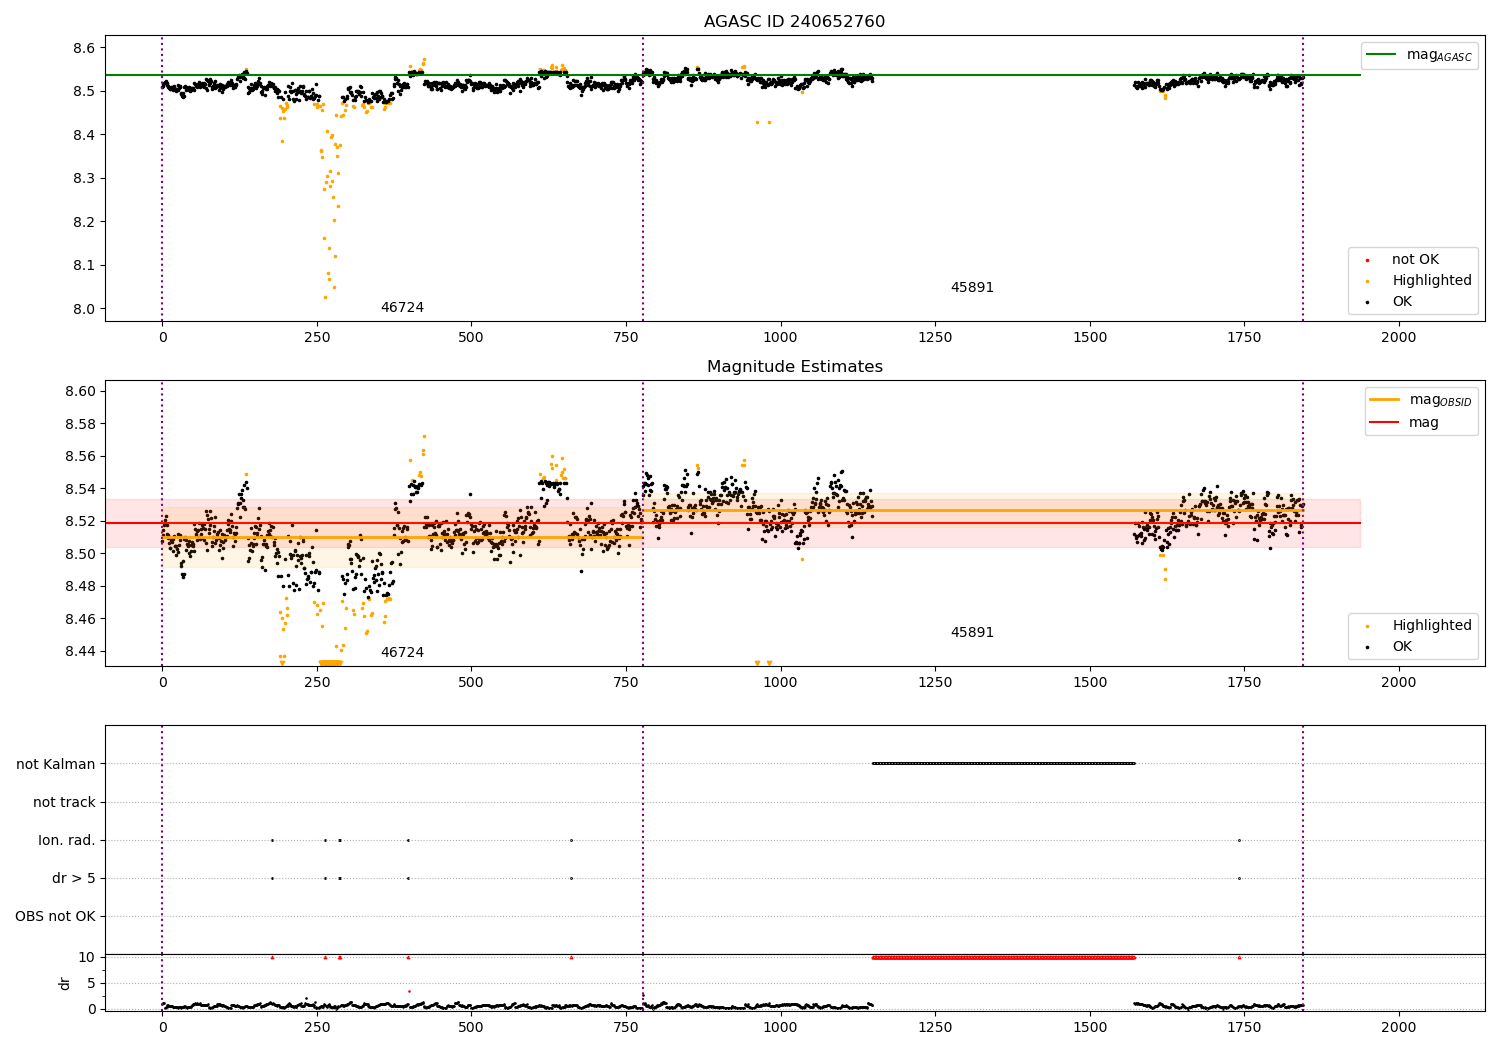The image size is (1500, 1050).
Task: Click the 'not OK' legend entry in top plot
Action: tap(1415, 260)
